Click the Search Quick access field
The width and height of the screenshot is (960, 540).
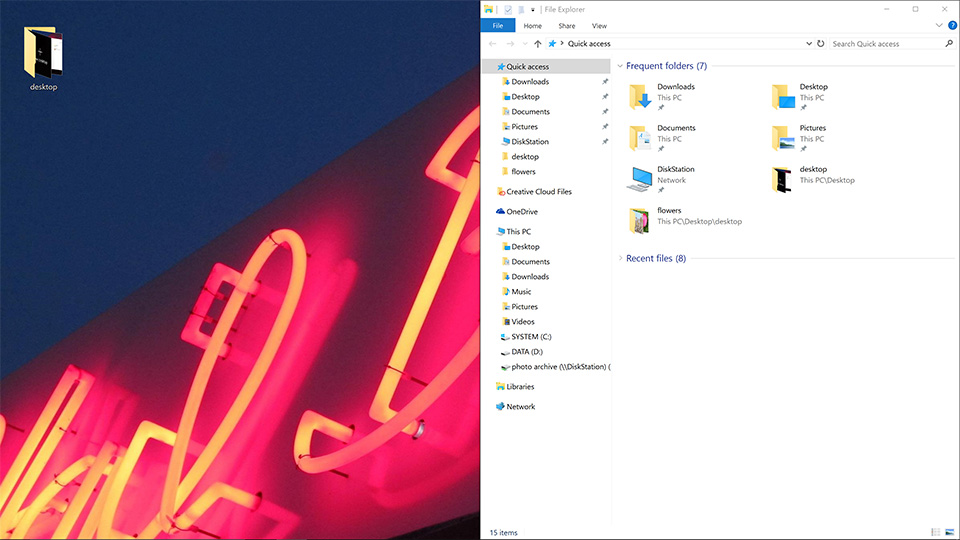(887, 43)
